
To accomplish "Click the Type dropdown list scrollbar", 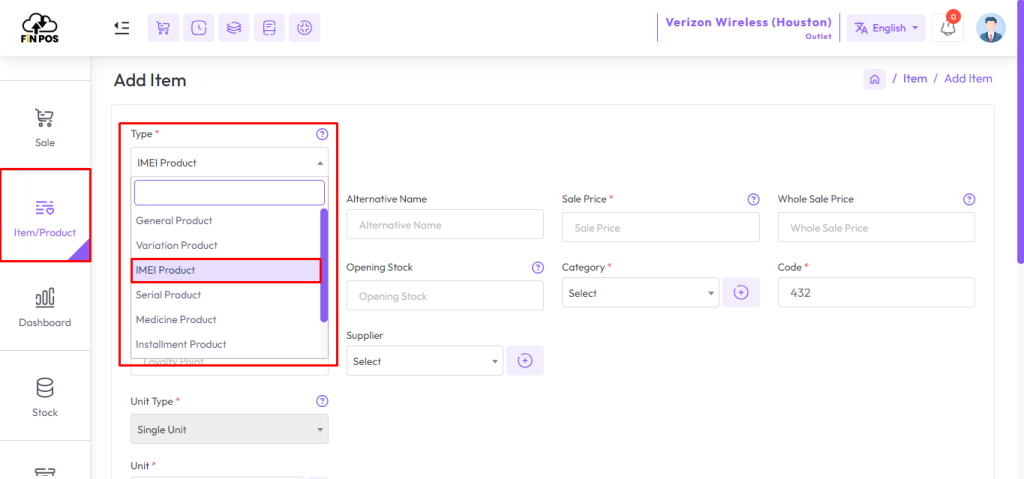I will pyautogui.click(x=324, y=265).
